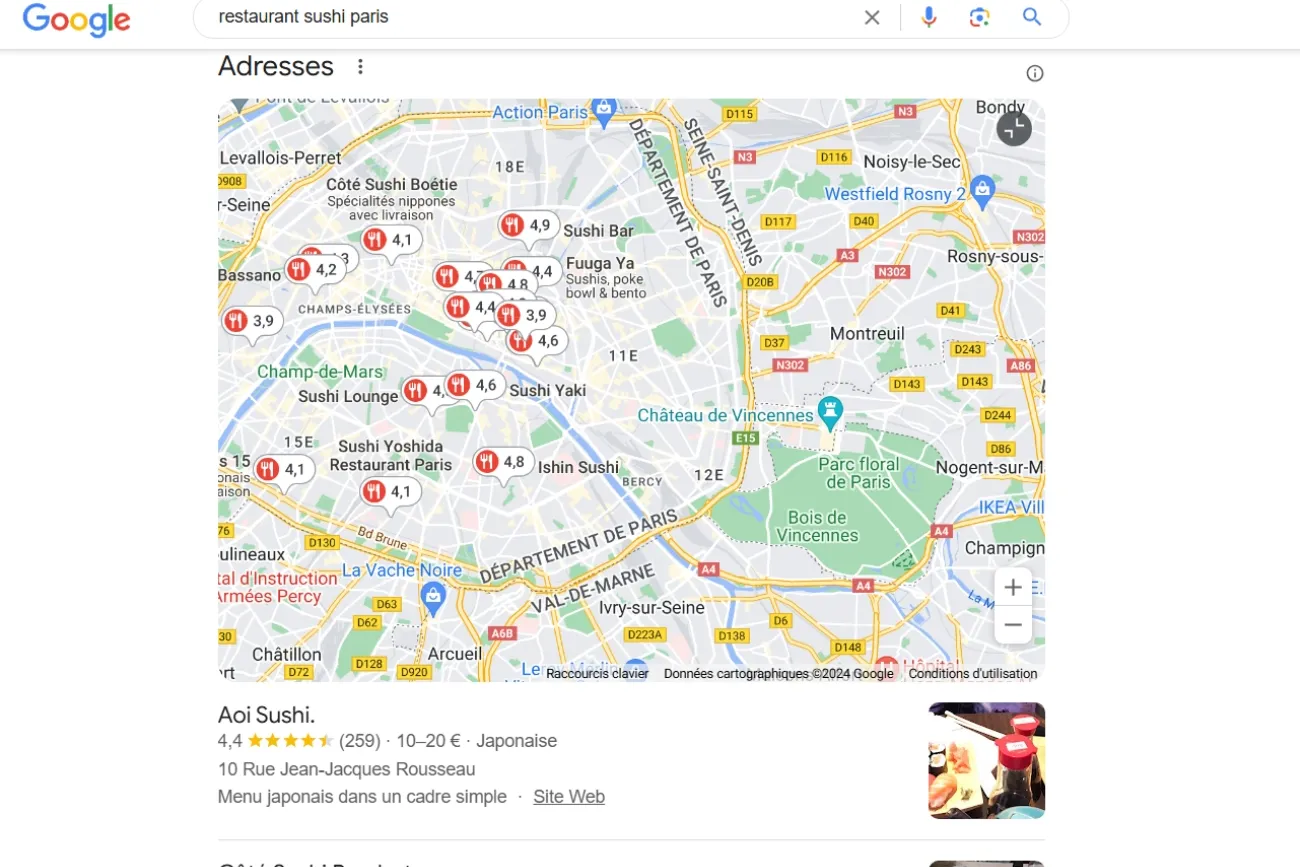Screen dimensions: 1300x867
Task: Select the 3,9 pin at the map's left edge
Action: pos(251,321)
